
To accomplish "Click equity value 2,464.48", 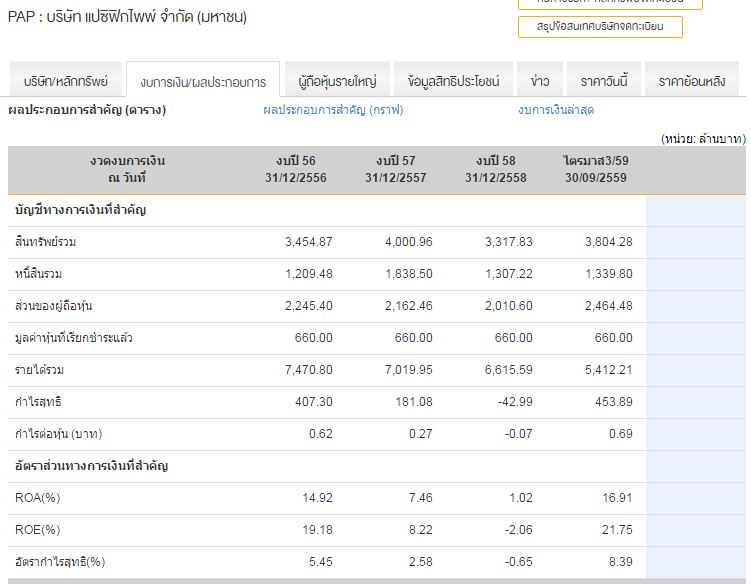I will point(609,306).
